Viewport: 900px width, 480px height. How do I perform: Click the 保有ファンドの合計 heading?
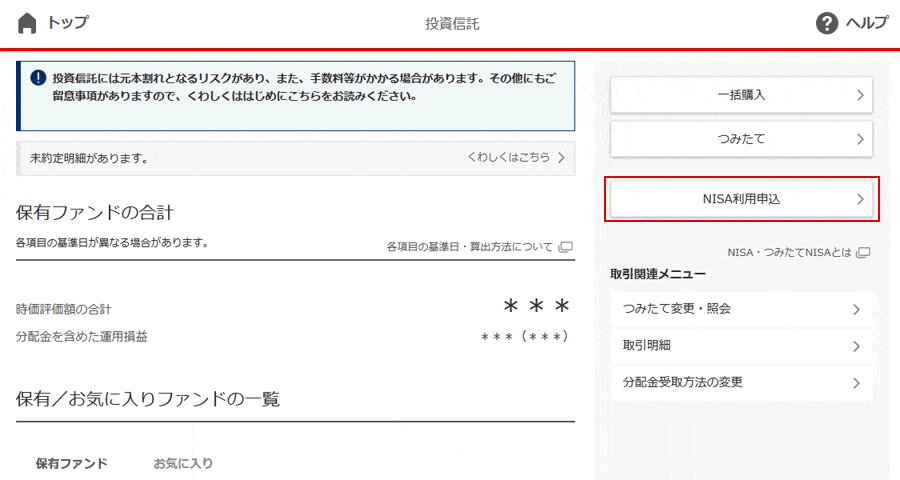(x=95, y=213)
